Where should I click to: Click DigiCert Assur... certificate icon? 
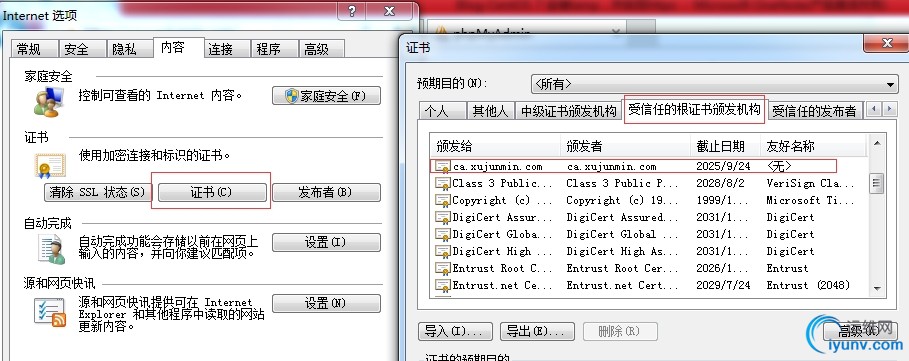pos(443,218)
